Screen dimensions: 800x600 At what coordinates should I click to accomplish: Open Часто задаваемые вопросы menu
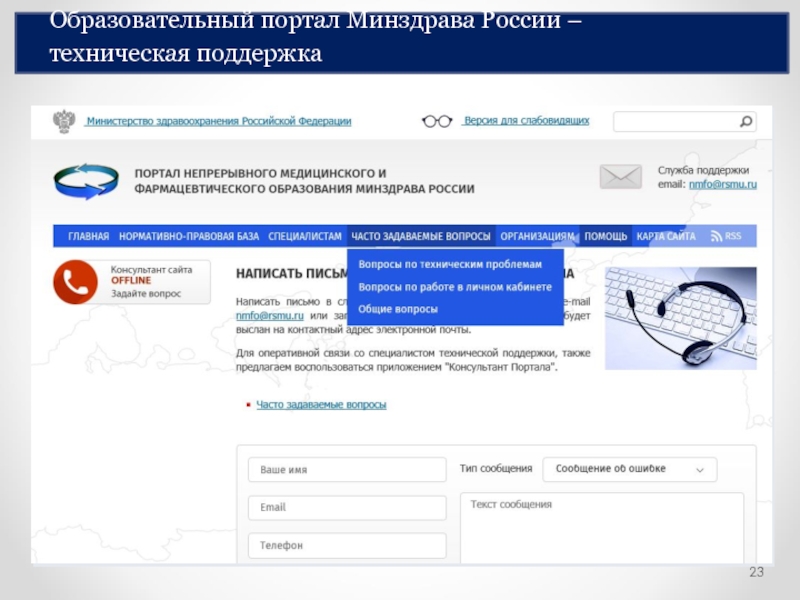tap(421, 237)
